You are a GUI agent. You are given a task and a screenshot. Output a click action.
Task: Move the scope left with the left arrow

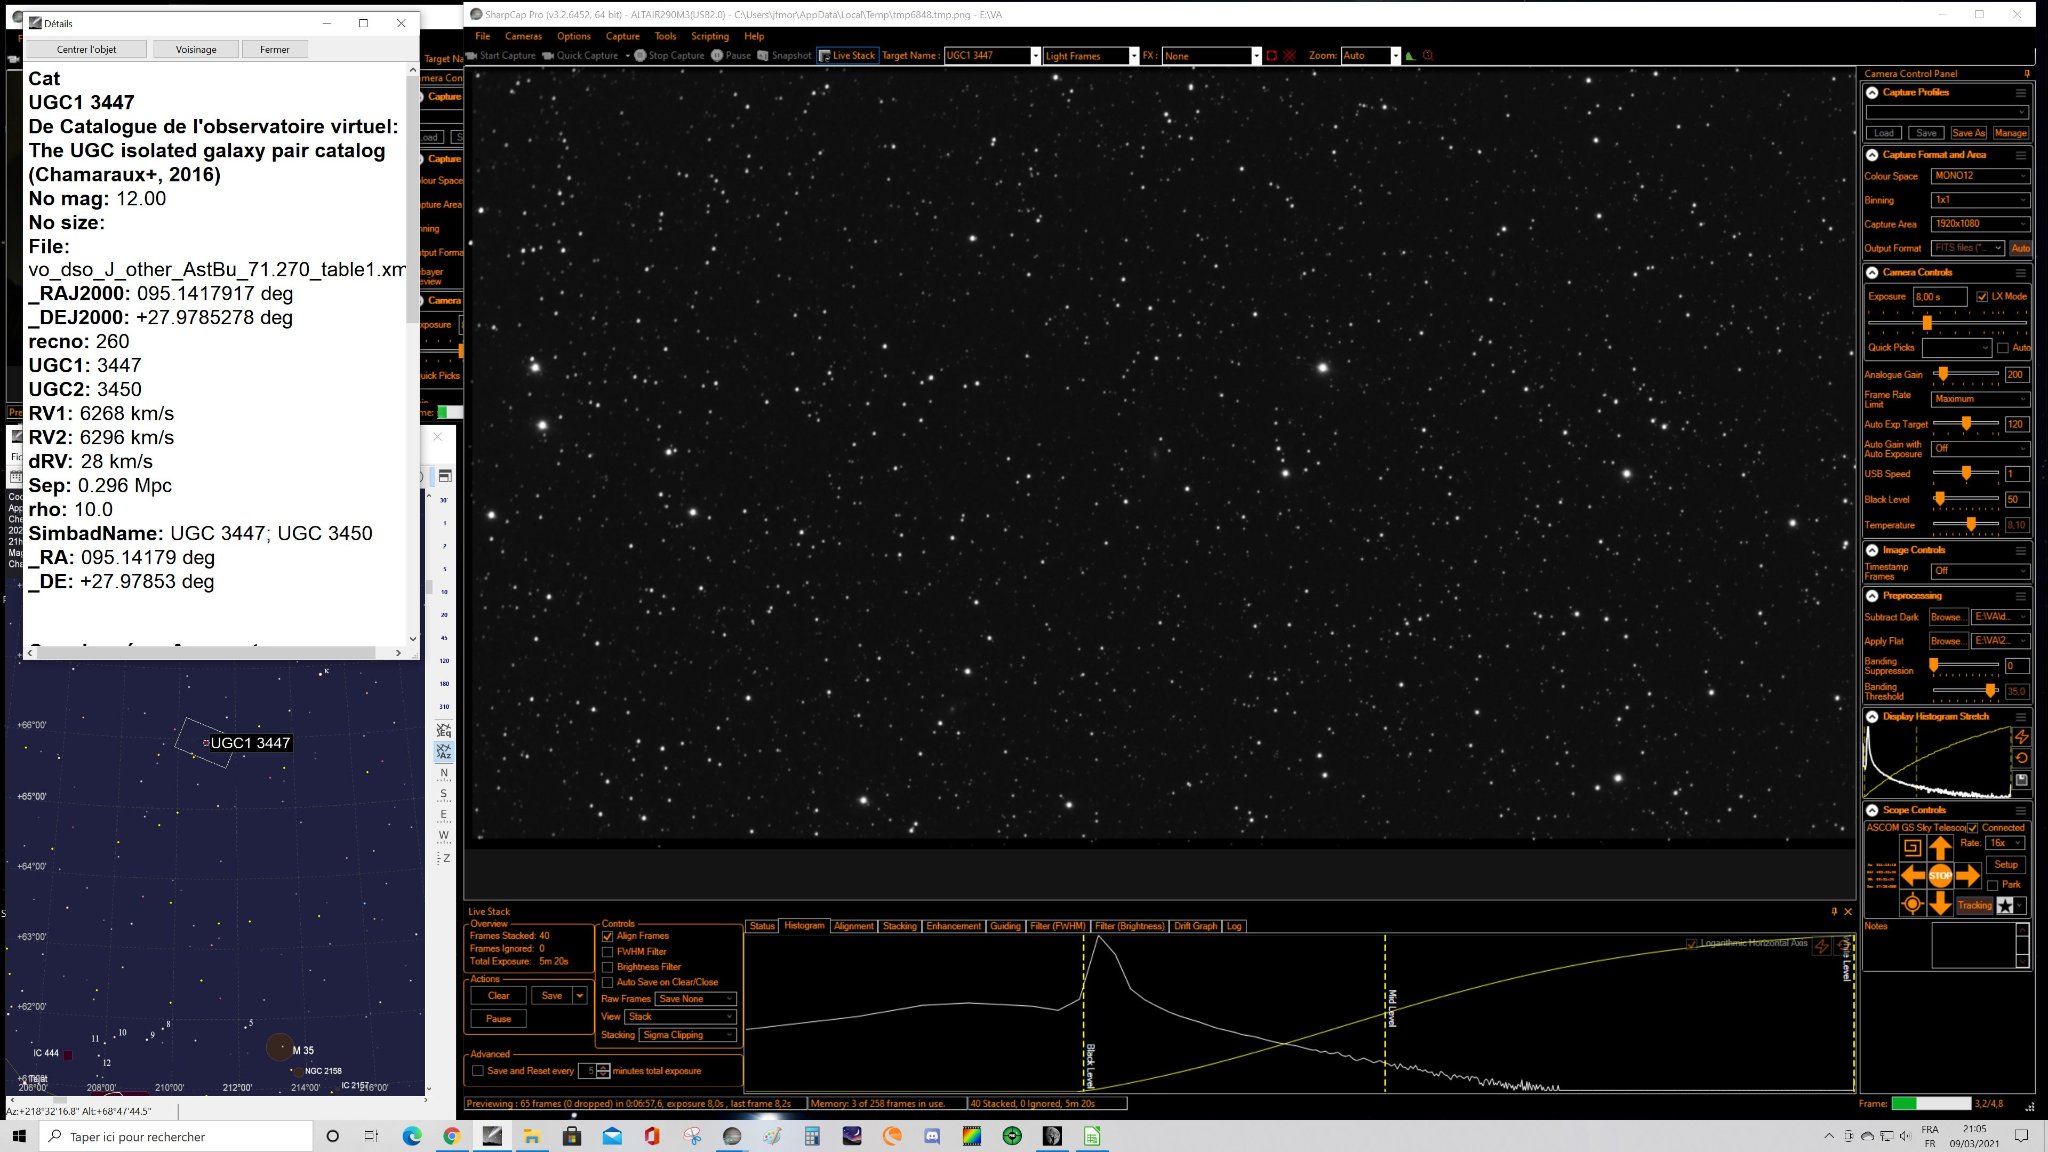point(1913,876)
